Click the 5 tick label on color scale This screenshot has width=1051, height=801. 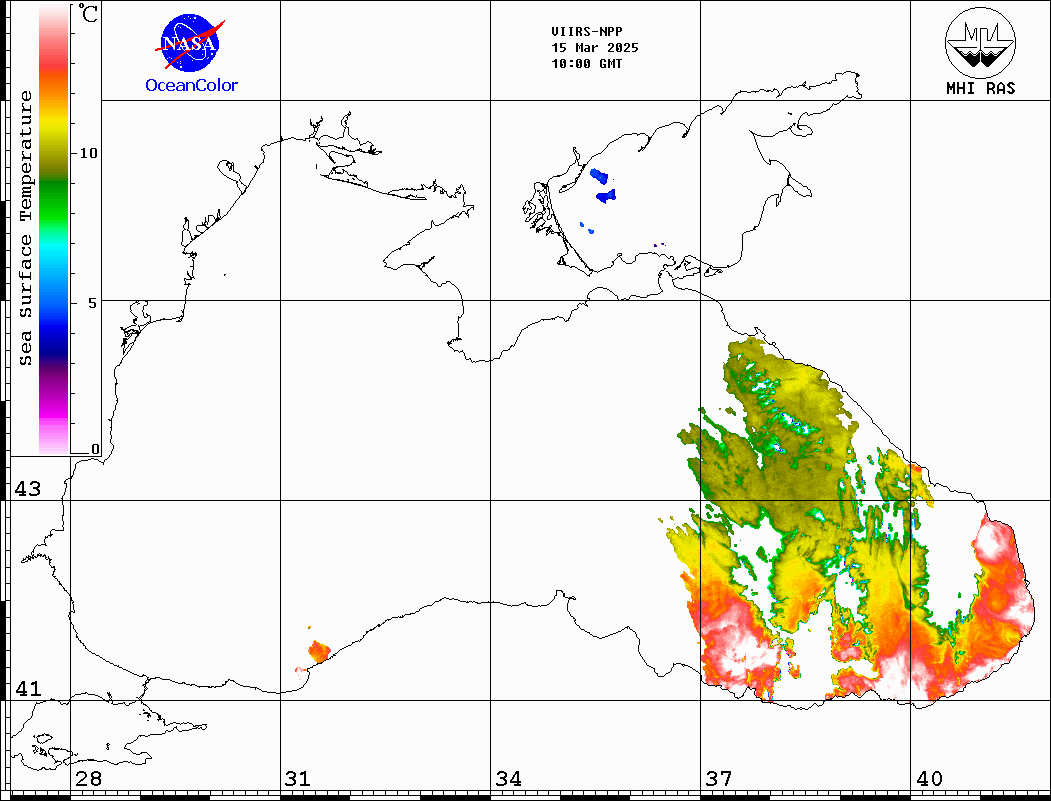[x=92, y=302]
